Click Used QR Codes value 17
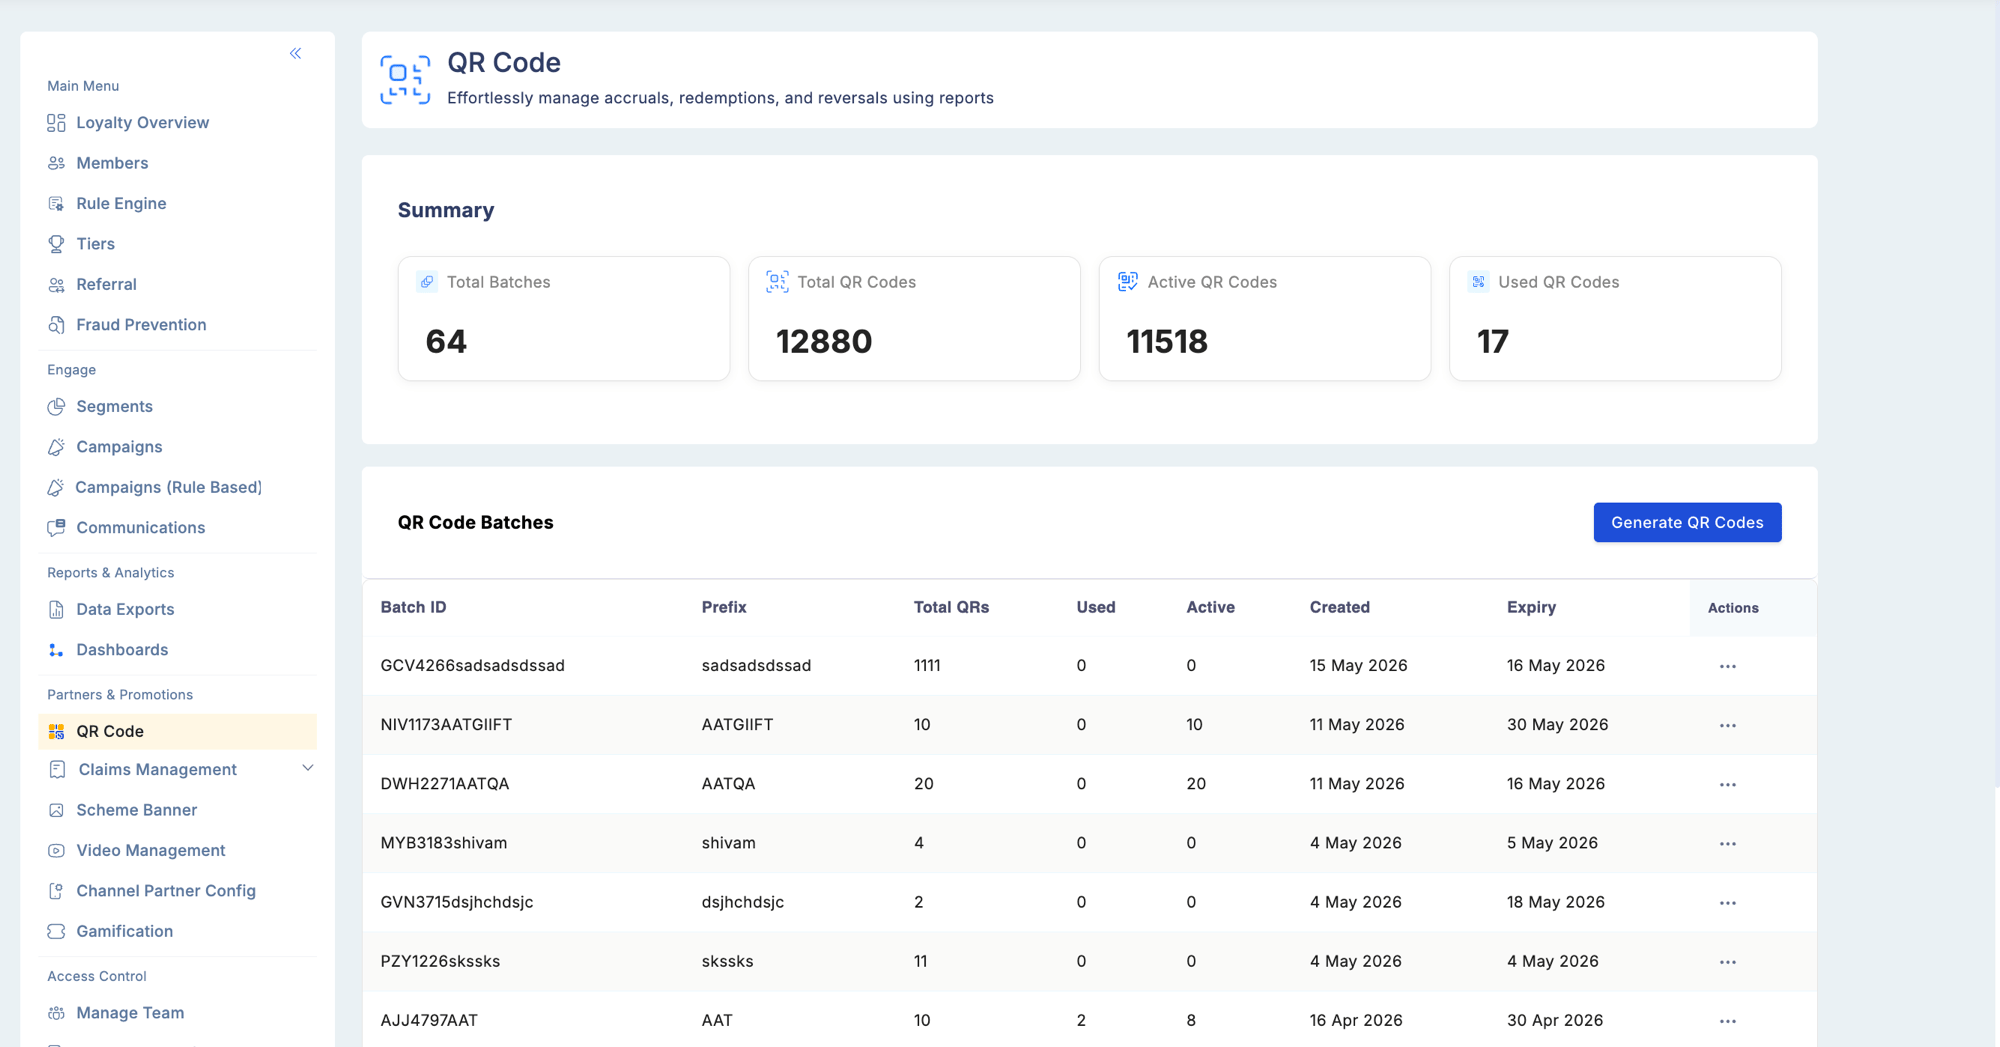 pyautogui.click(x=1493, y=342)
